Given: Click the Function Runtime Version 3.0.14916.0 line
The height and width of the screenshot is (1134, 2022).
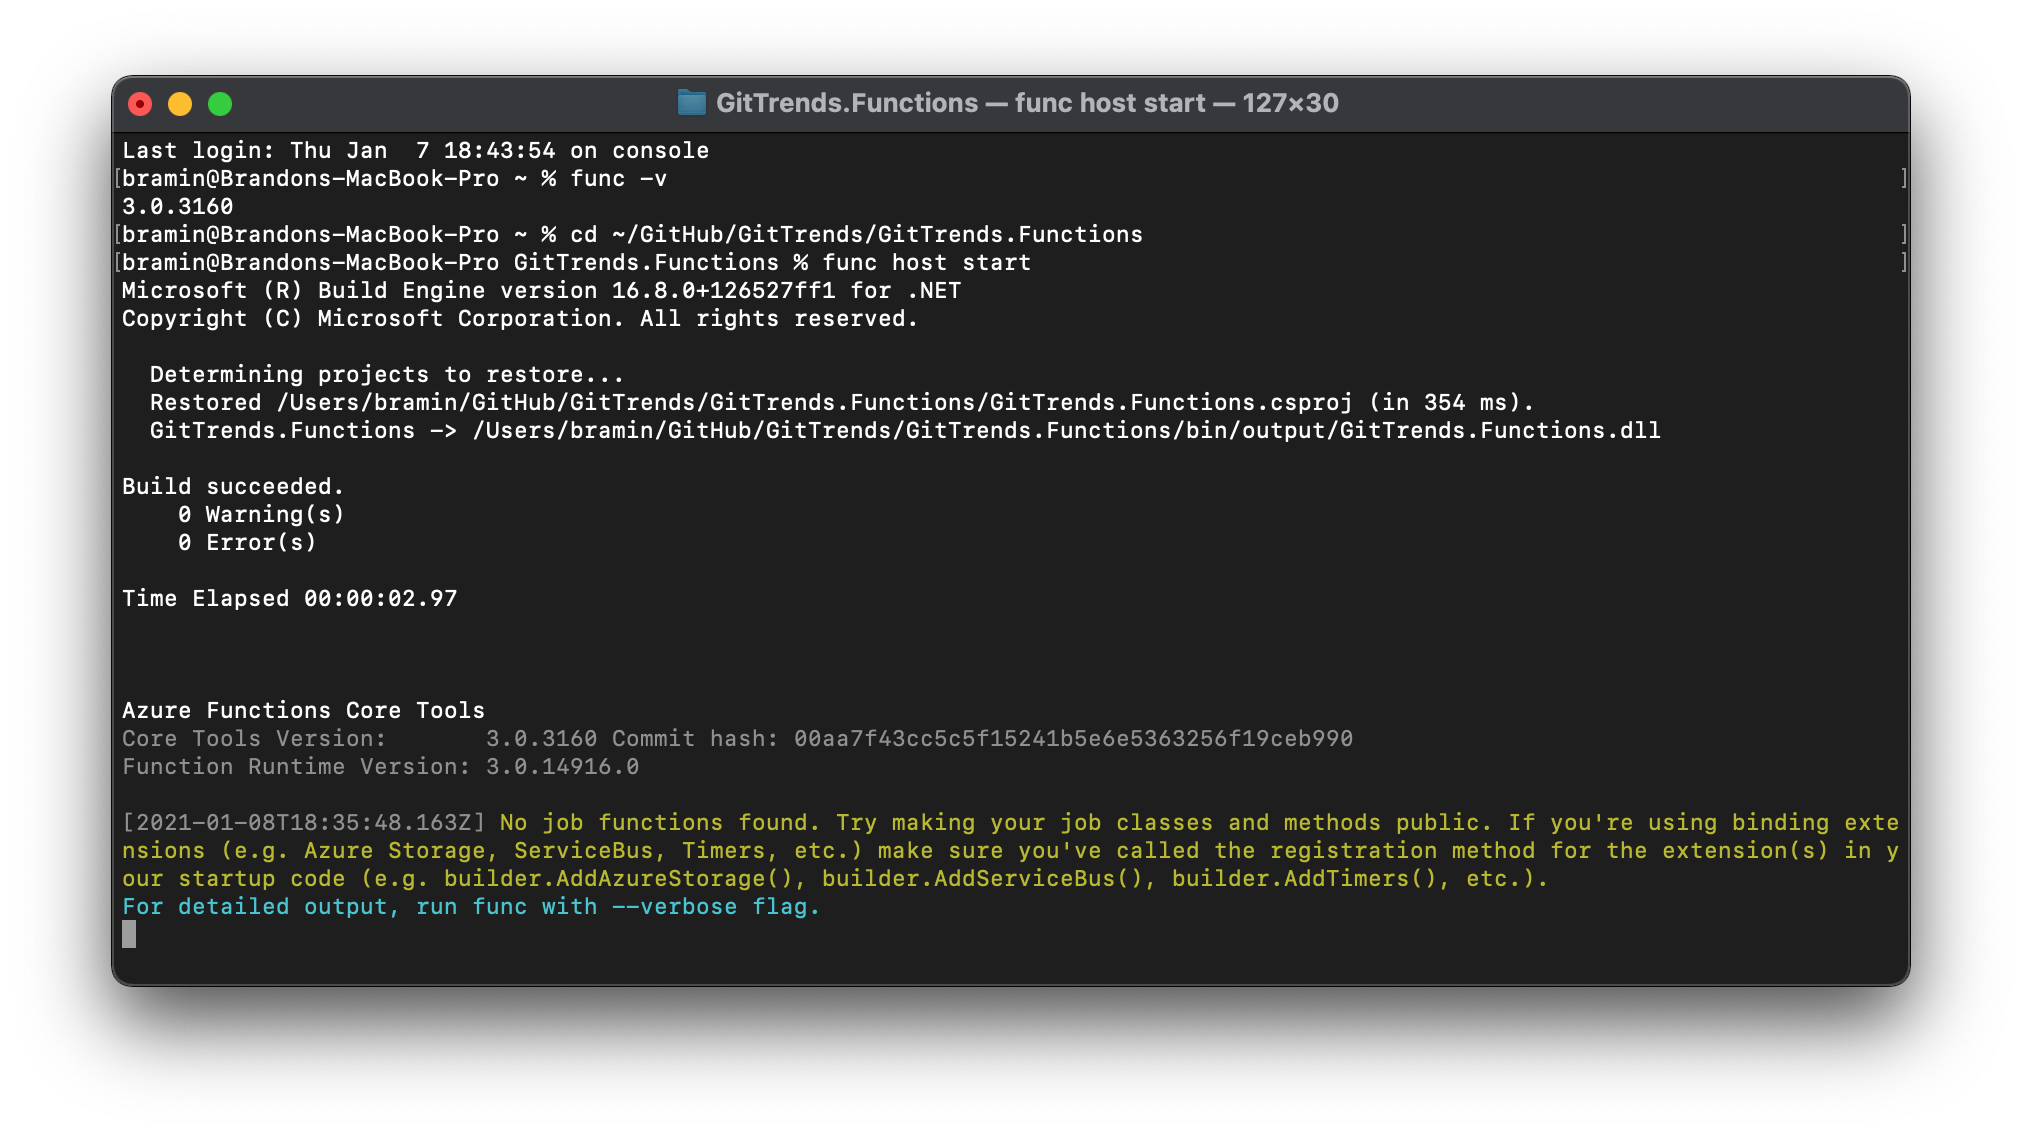Looking at the screenshot, I should [x=379, y=766].
